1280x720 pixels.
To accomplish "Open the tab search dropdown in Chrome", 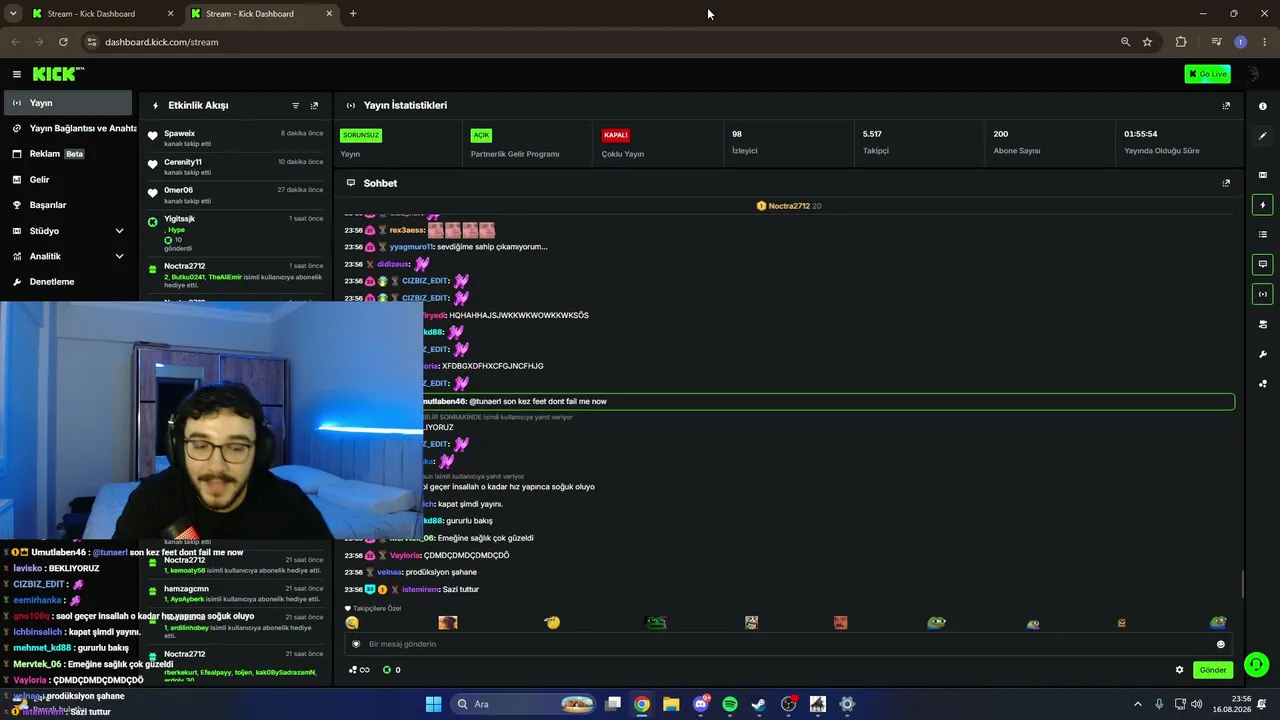I will point(13,14).
